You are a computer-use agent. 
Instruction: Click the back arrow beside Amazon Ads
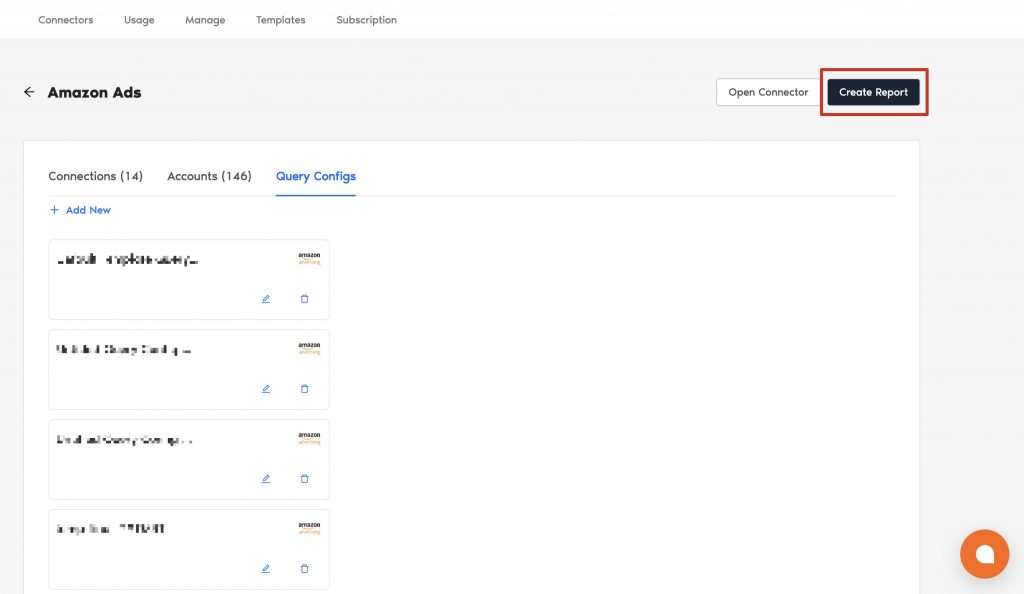point(29,92)
